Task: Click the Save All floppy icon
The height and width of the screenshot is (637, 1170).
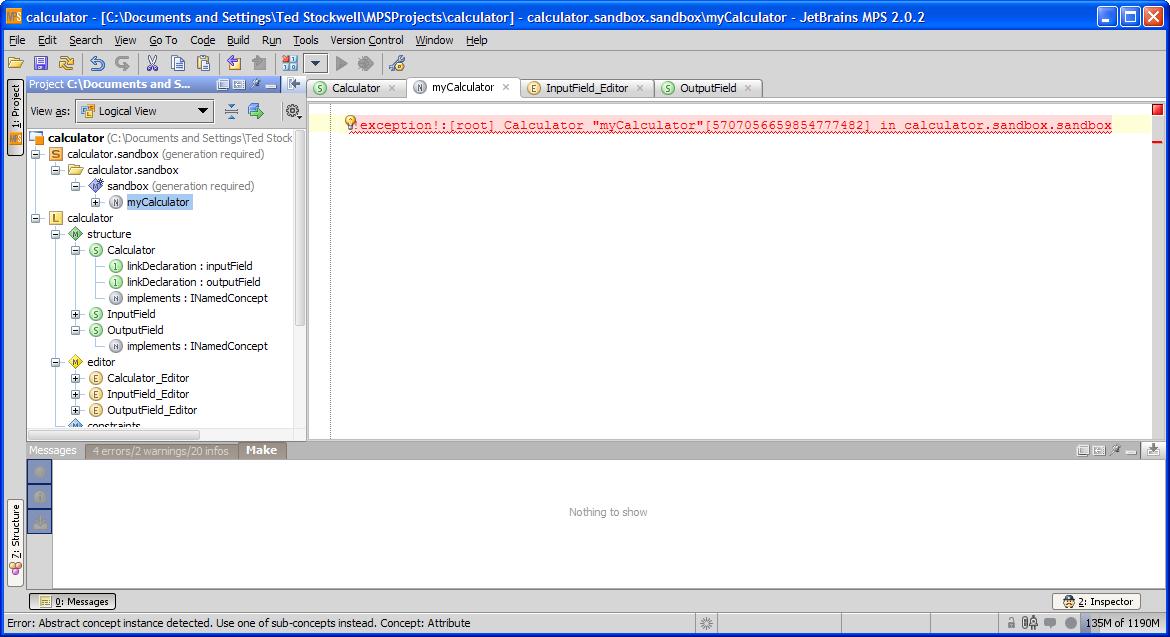Action: click(41, 63)
